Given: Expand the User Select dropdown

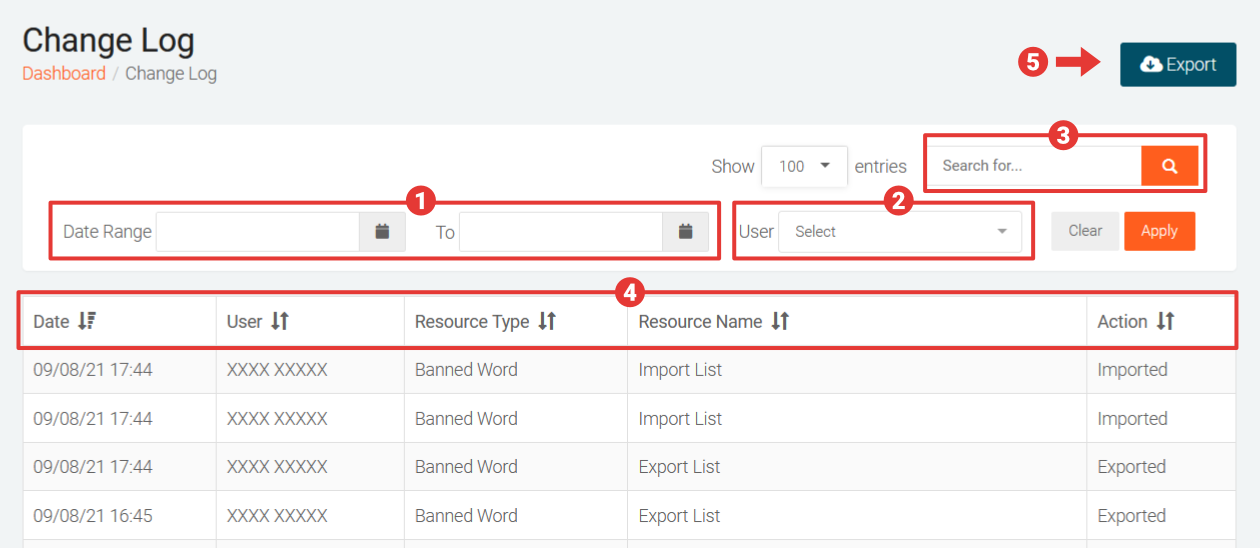Looking at the screenshot, I should [x=900, y=232].
